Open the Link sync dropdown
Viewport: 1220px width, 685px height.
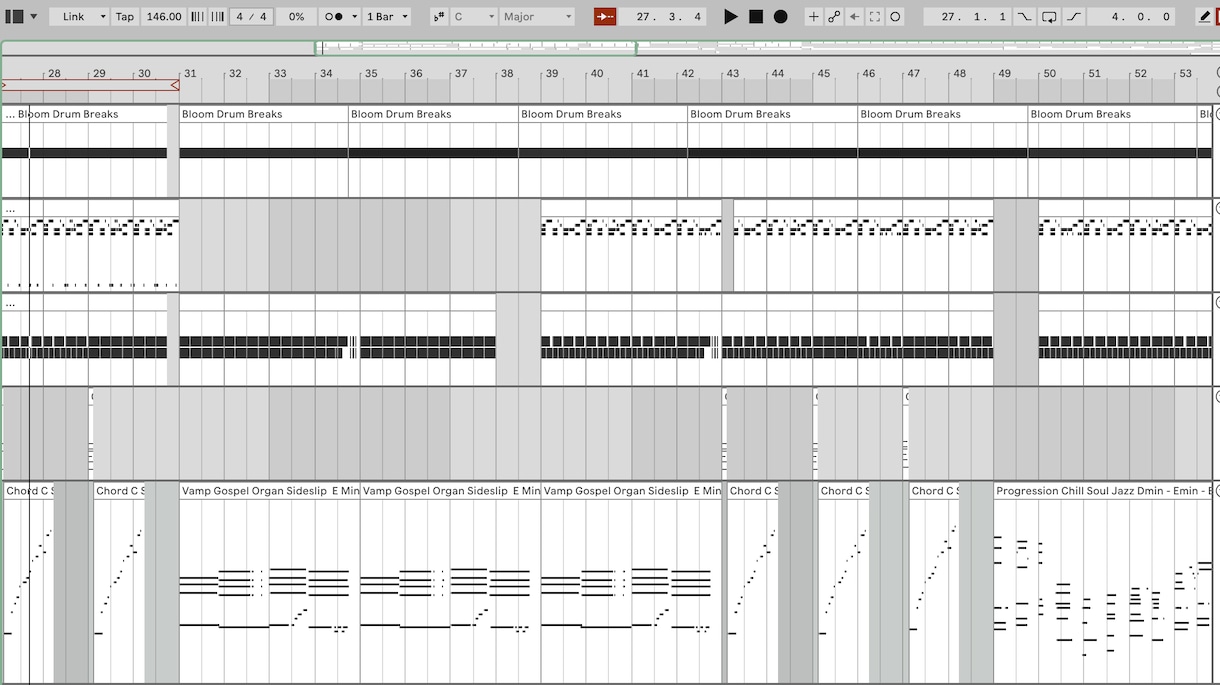pyautogui.click(x=79, y=16)
